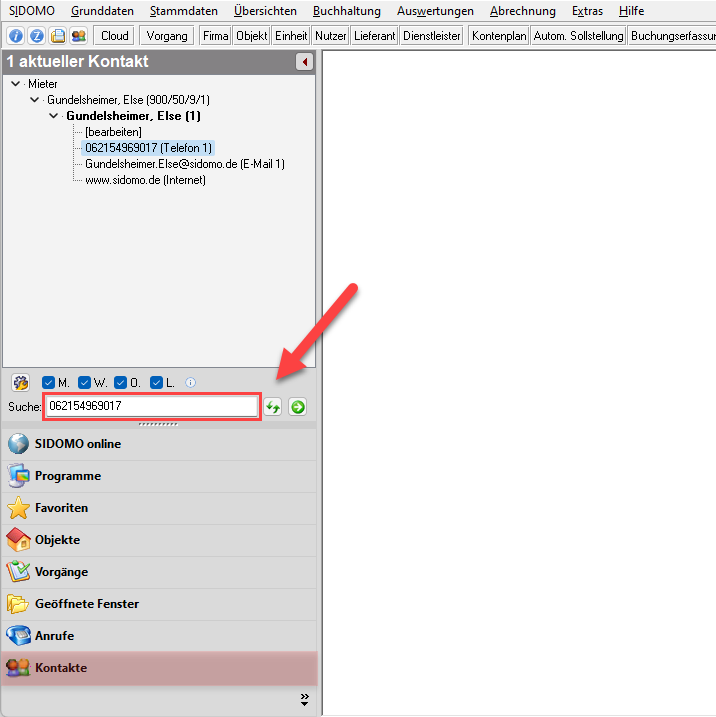Click the Einheit toolbar button

(x=291, y=36)
